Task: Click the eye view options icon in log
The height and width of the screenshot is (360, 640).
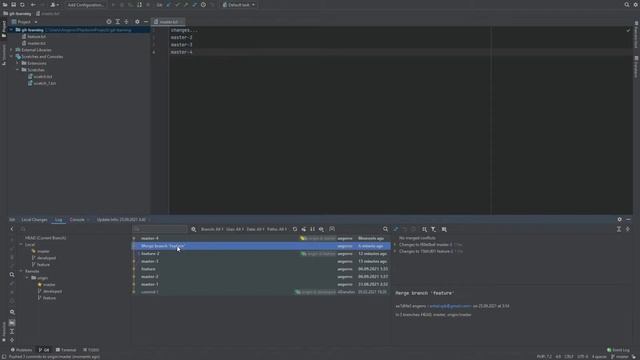Action: tap(321, 229)
